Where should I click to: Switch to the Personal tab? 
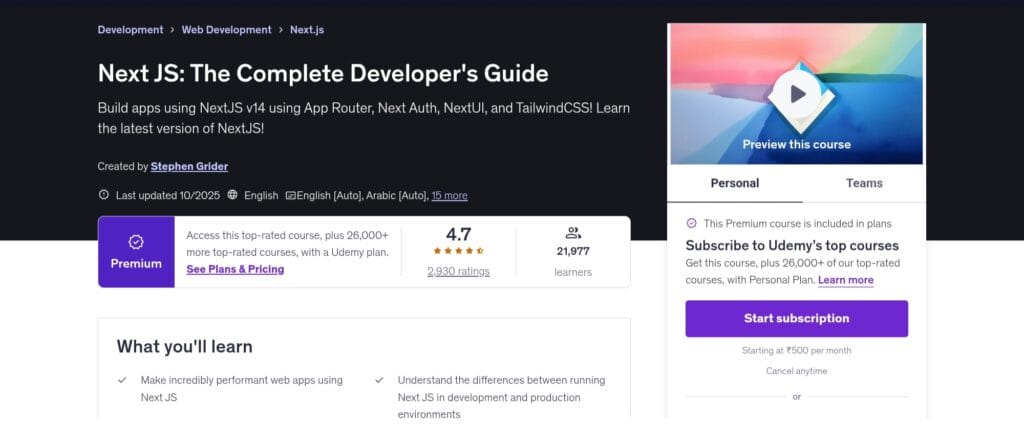[734, 183]
